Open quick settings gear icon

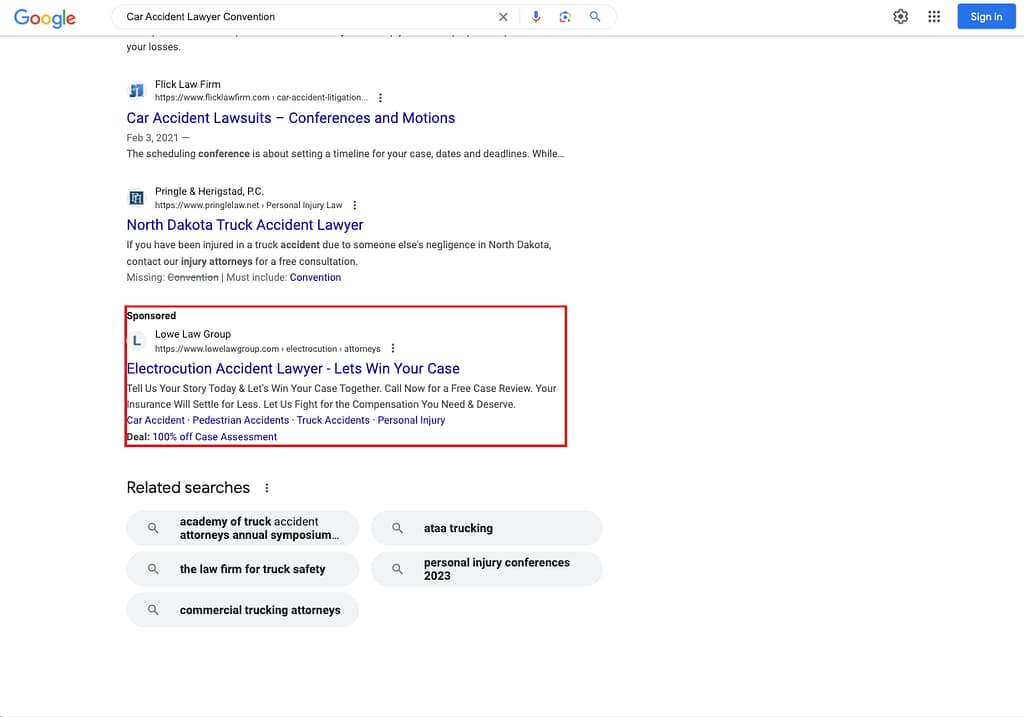click(901, 16)
